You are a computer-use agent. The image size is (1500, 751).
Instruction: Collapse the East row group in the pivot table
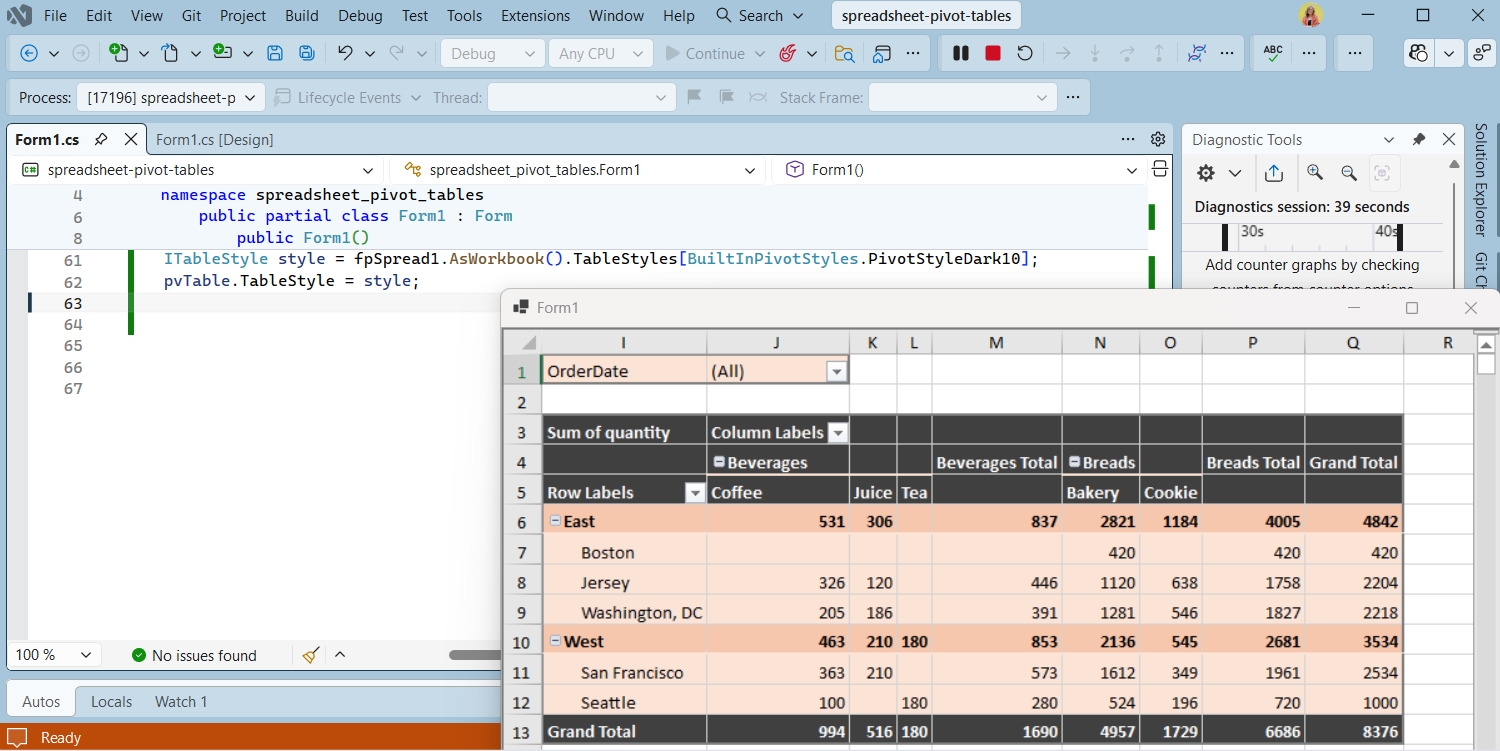[556, 521]
